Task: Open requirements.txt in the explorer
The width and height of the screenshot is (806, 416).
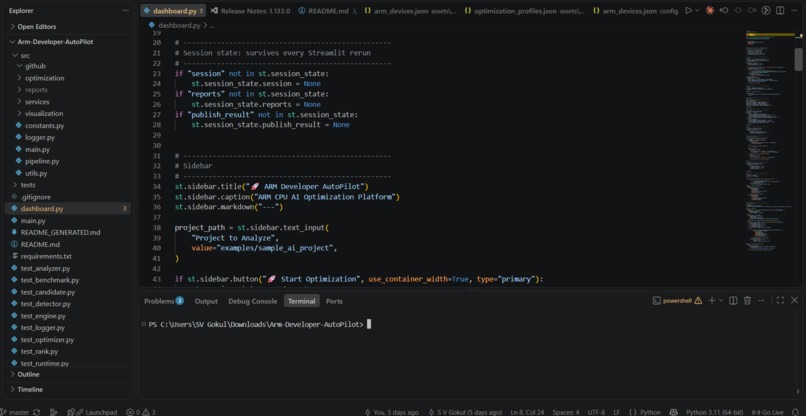Action: point(46,256)
